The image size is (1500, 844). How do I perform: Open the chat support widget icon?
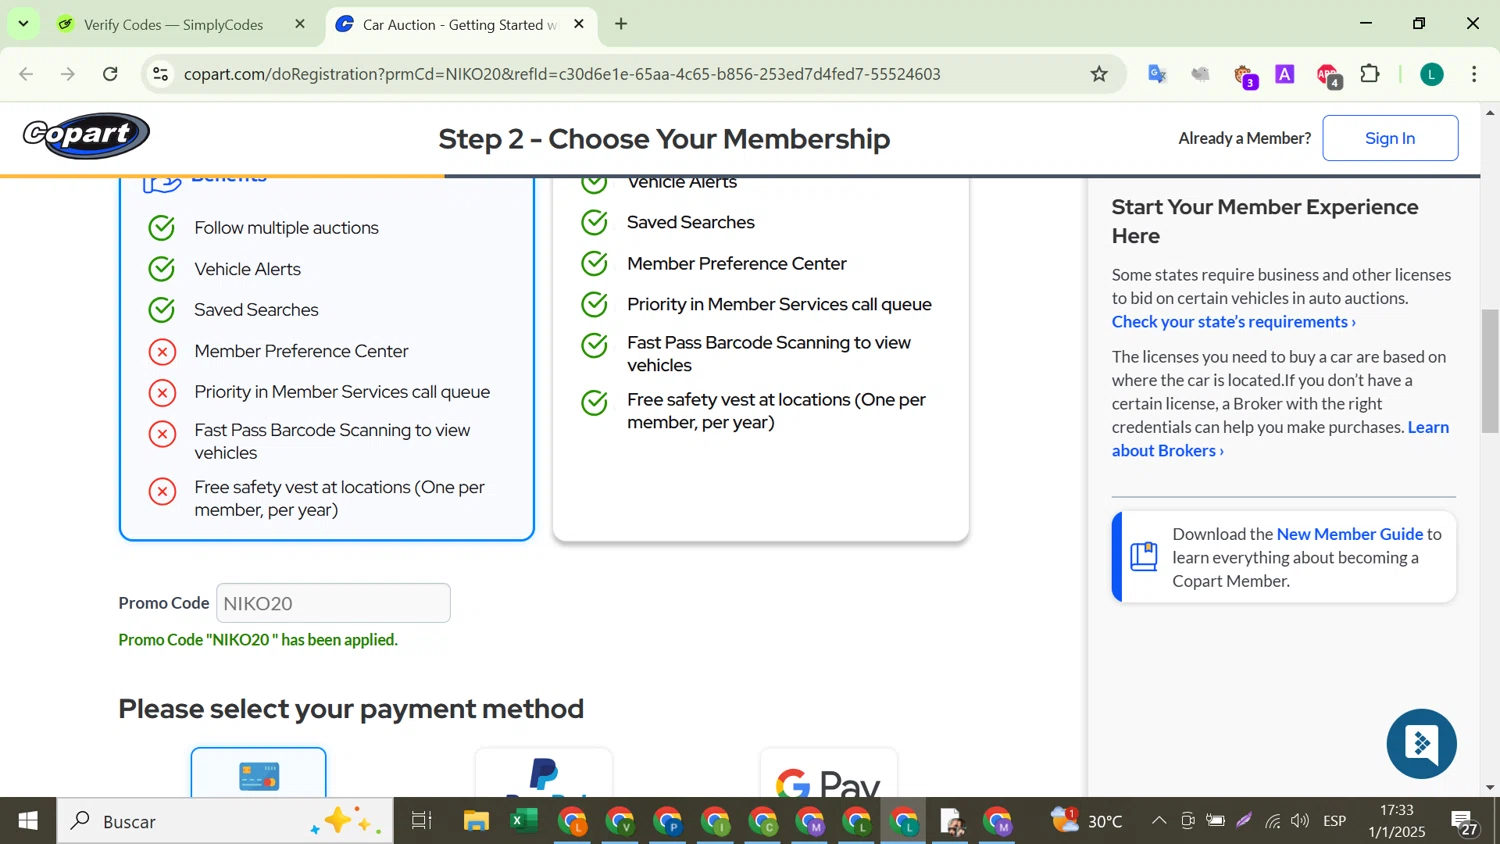pos(1421,743)
